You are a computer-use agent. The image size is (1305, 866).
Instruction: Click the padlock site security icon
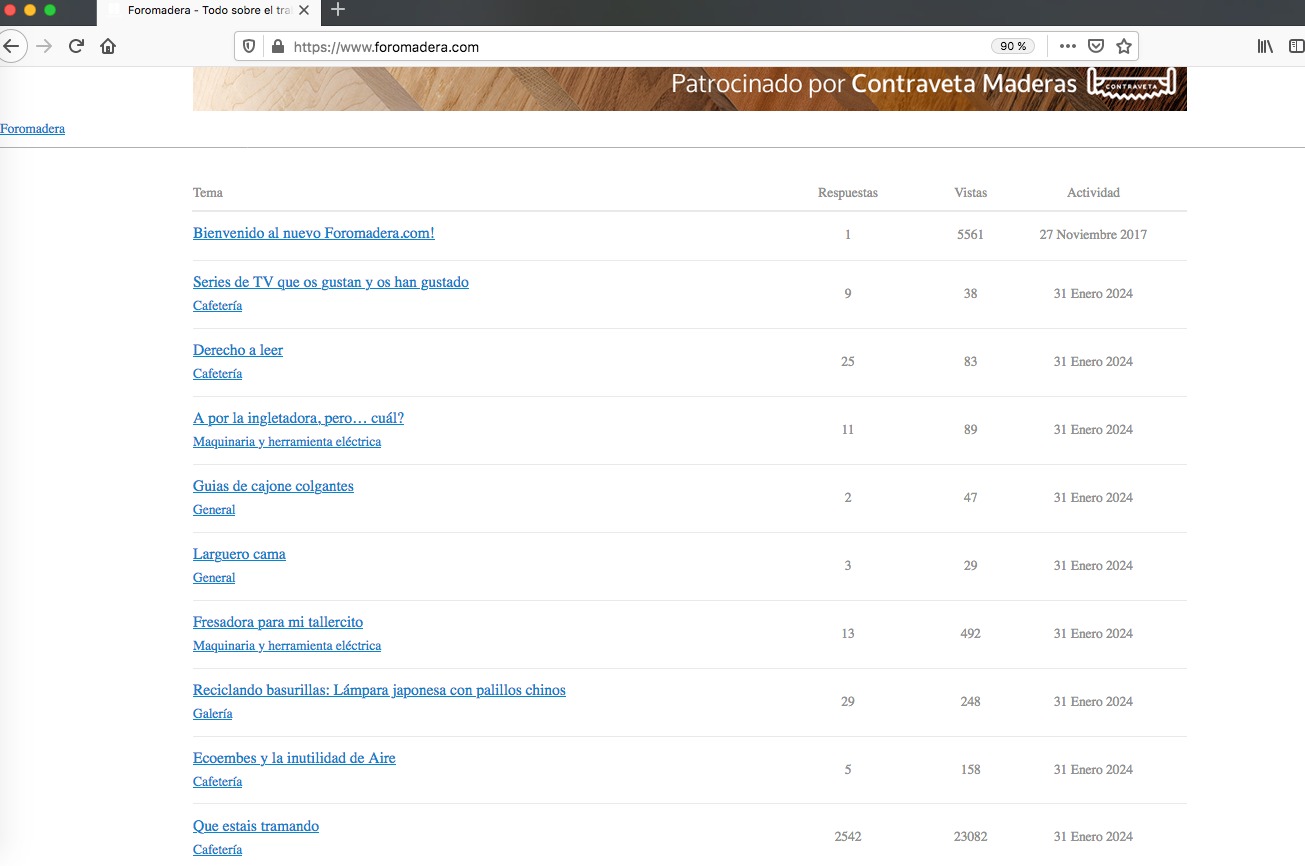point(277,46)
